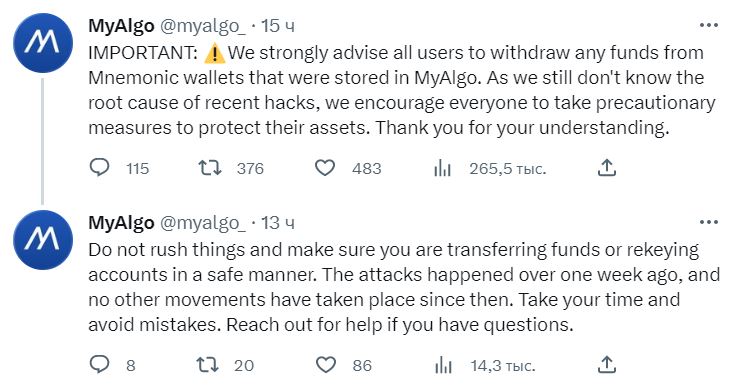Viewport: 739px width, 388px height.
Task: Reply to the 'Do not rush things' tweet
Action: tap(99, 364)
